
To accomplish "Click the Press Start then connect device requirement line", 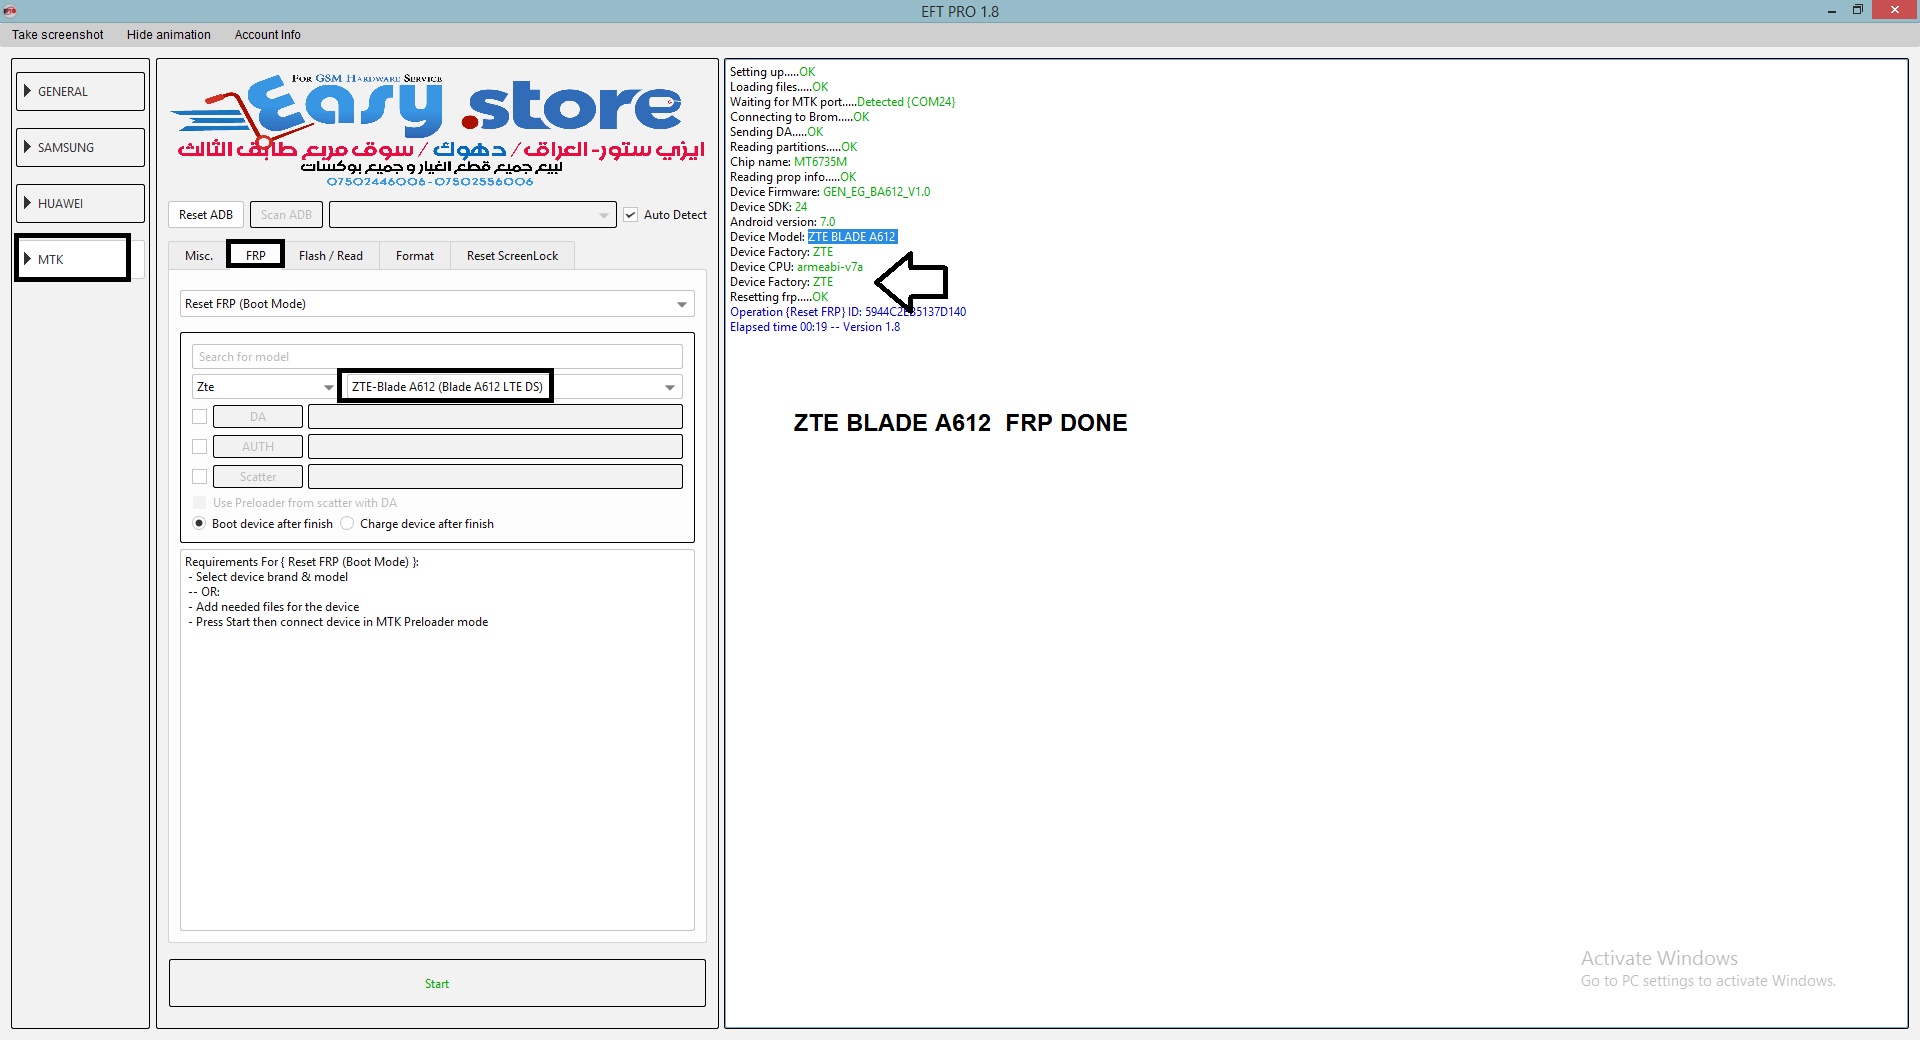I will pos(341,622).
